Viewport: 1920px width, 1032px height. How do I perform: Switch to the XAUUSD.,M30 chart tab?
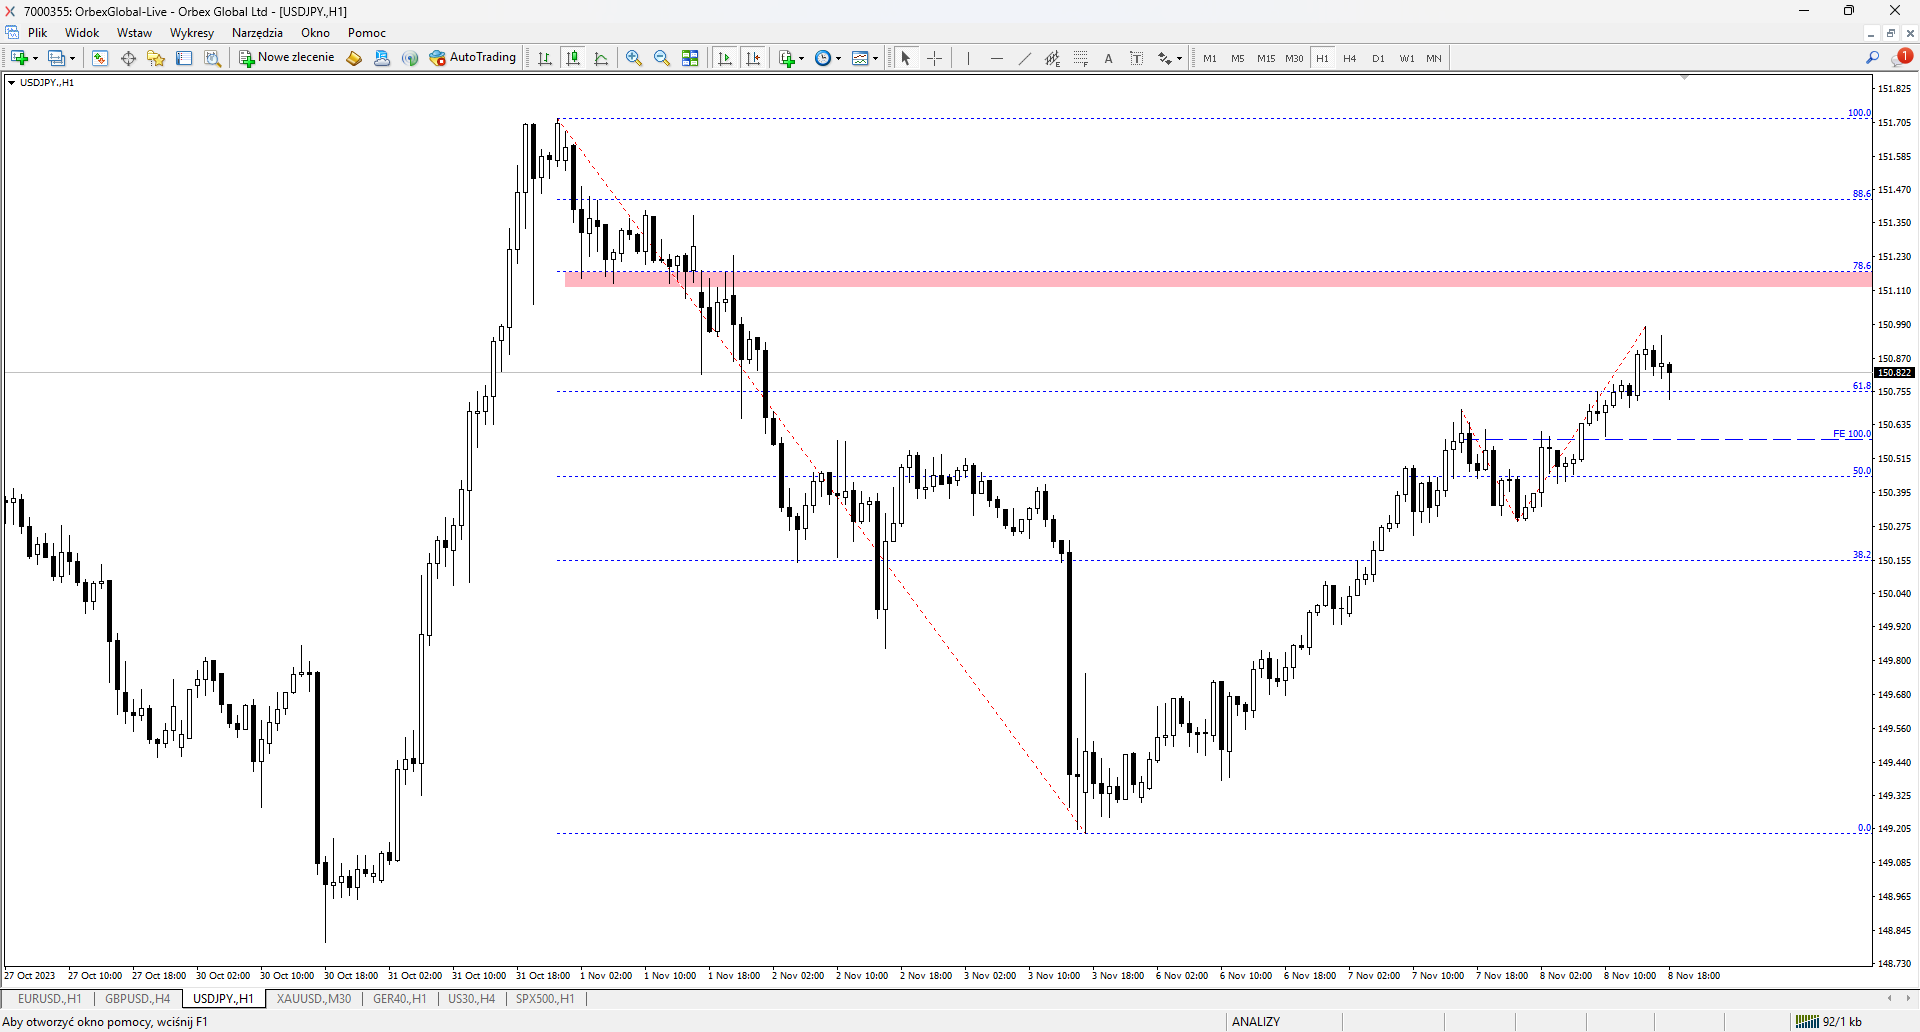tap(314, 998)
